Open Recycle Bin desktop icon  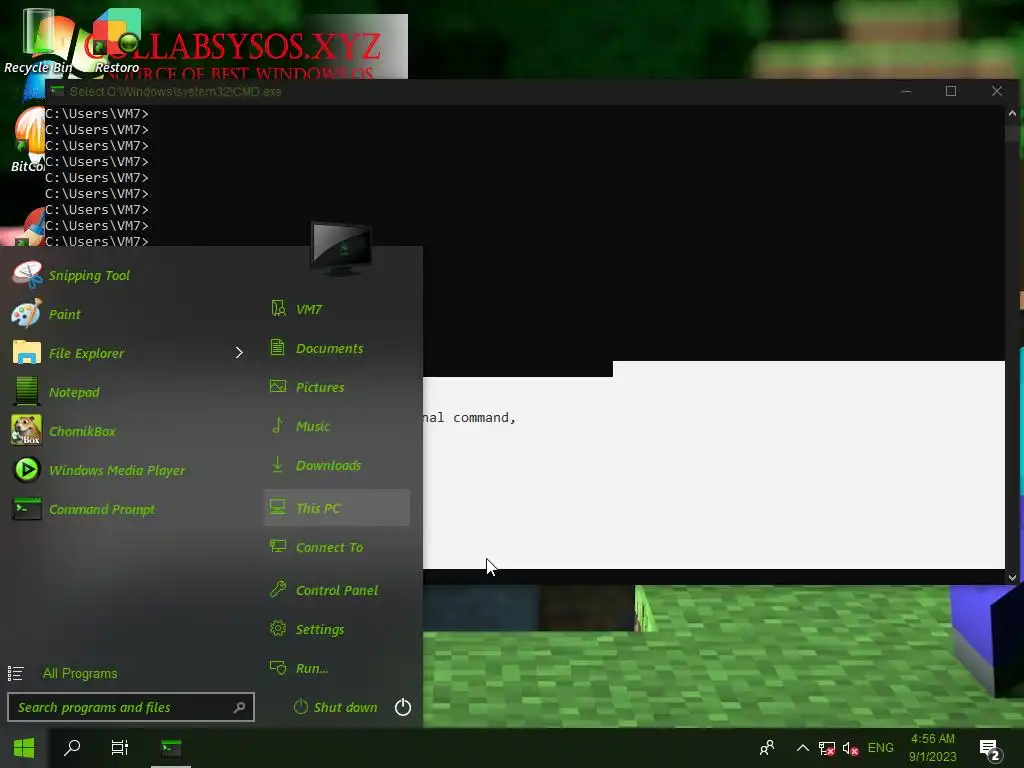click(x=38, y=39)
